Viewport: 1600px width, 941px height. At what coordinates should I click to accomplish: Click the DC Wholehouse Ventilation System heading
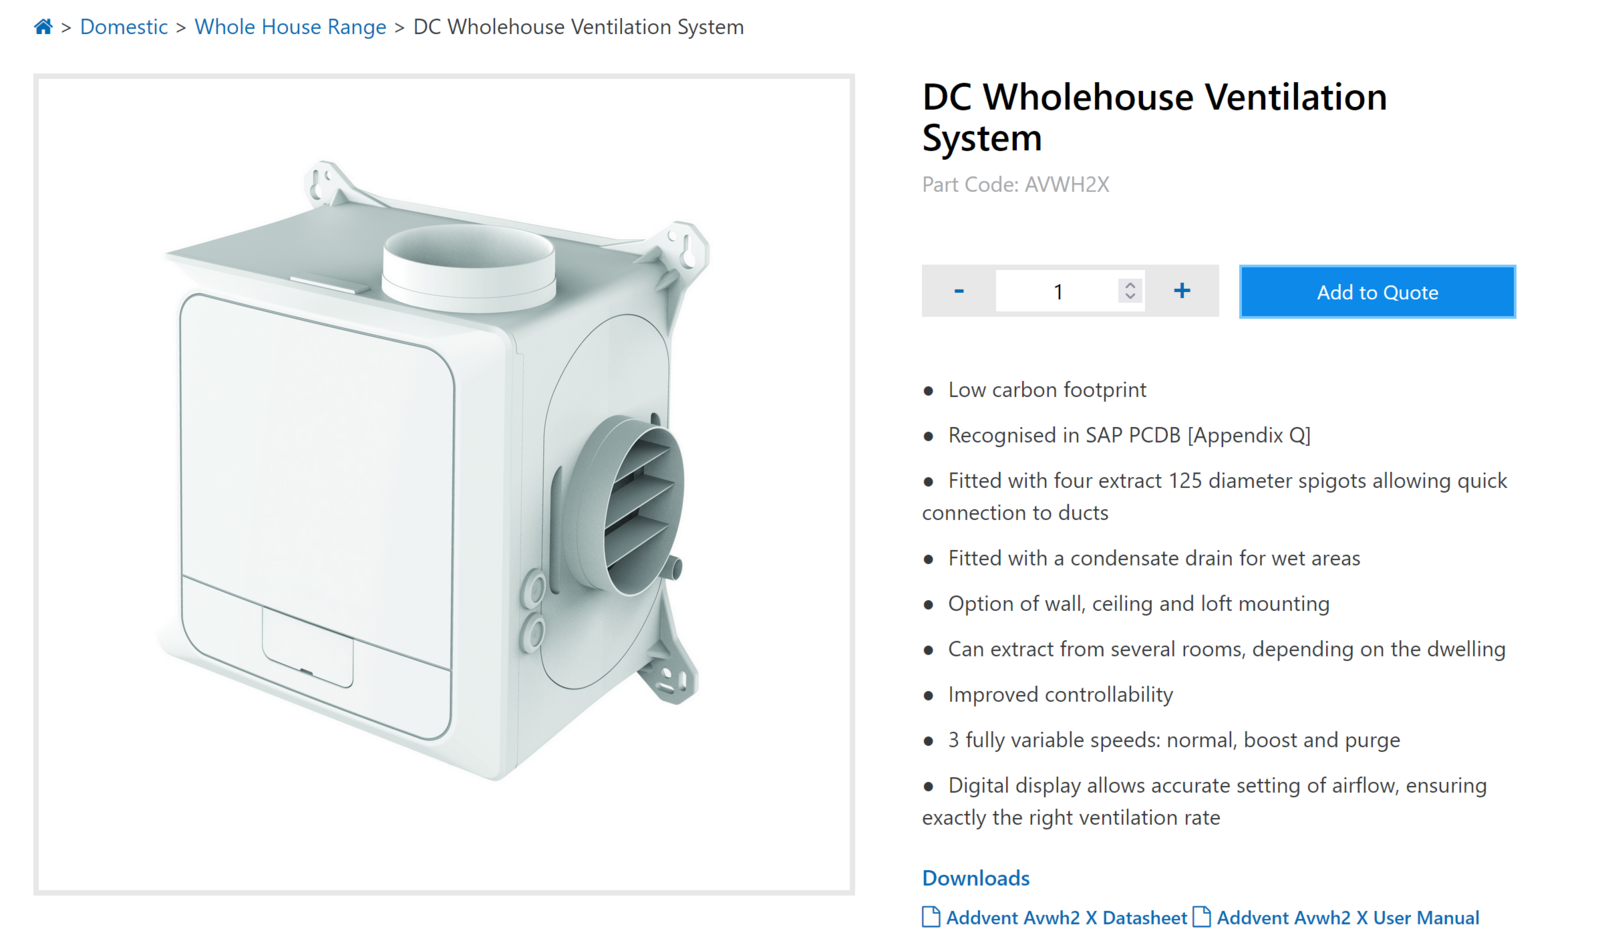(x=1154, y=117)
